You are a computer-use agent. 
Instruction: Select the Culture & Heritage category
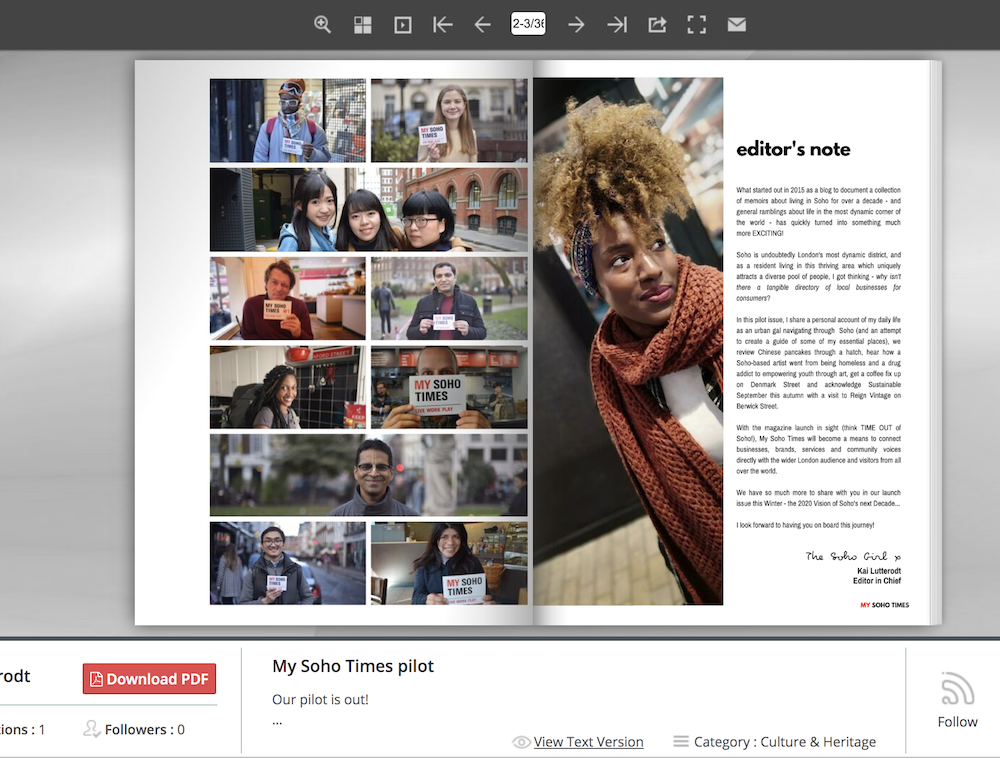click(x=818, y=742)
